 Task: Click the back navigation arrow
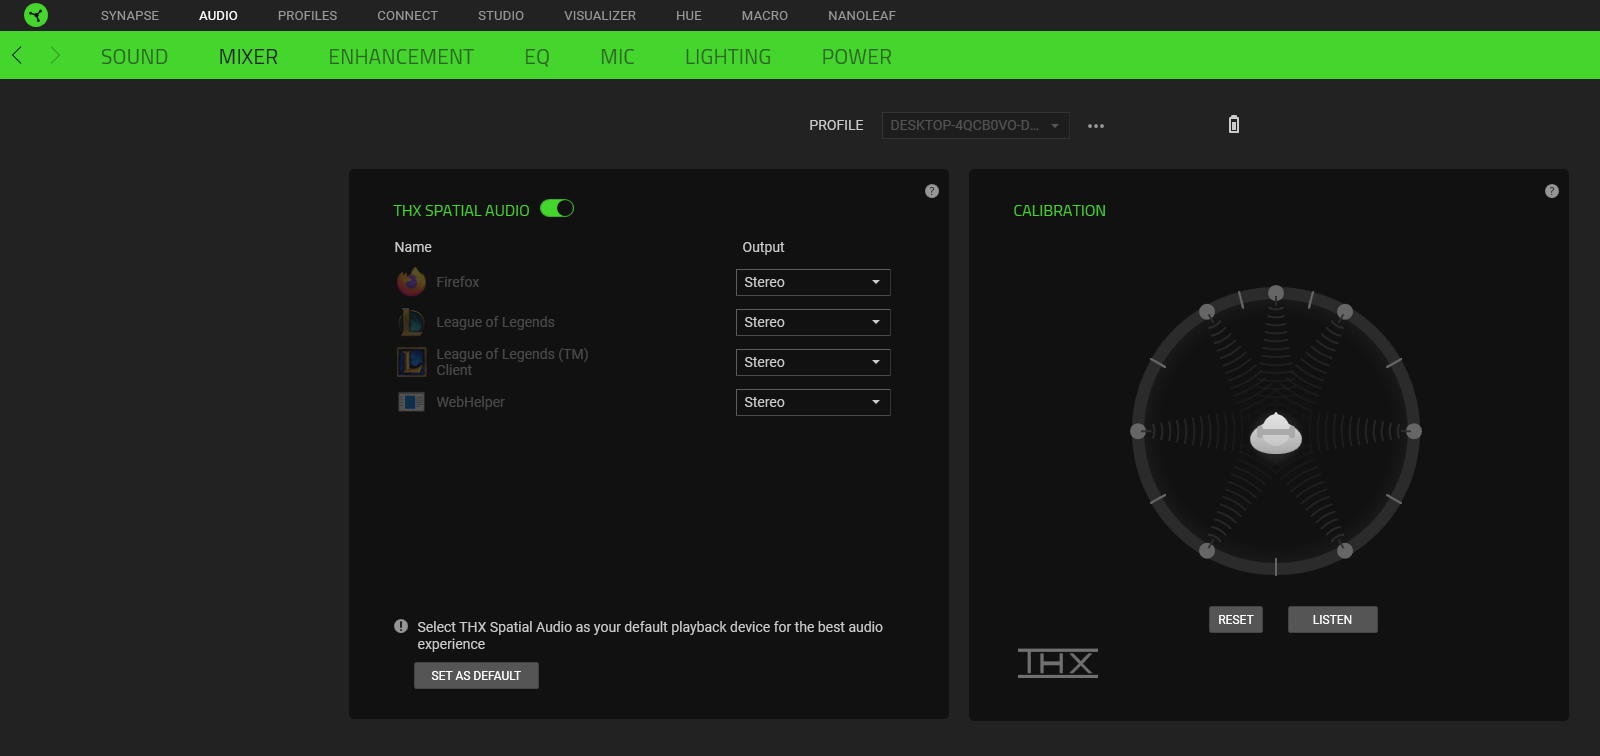pyautogui.click(x=17, y=56)
